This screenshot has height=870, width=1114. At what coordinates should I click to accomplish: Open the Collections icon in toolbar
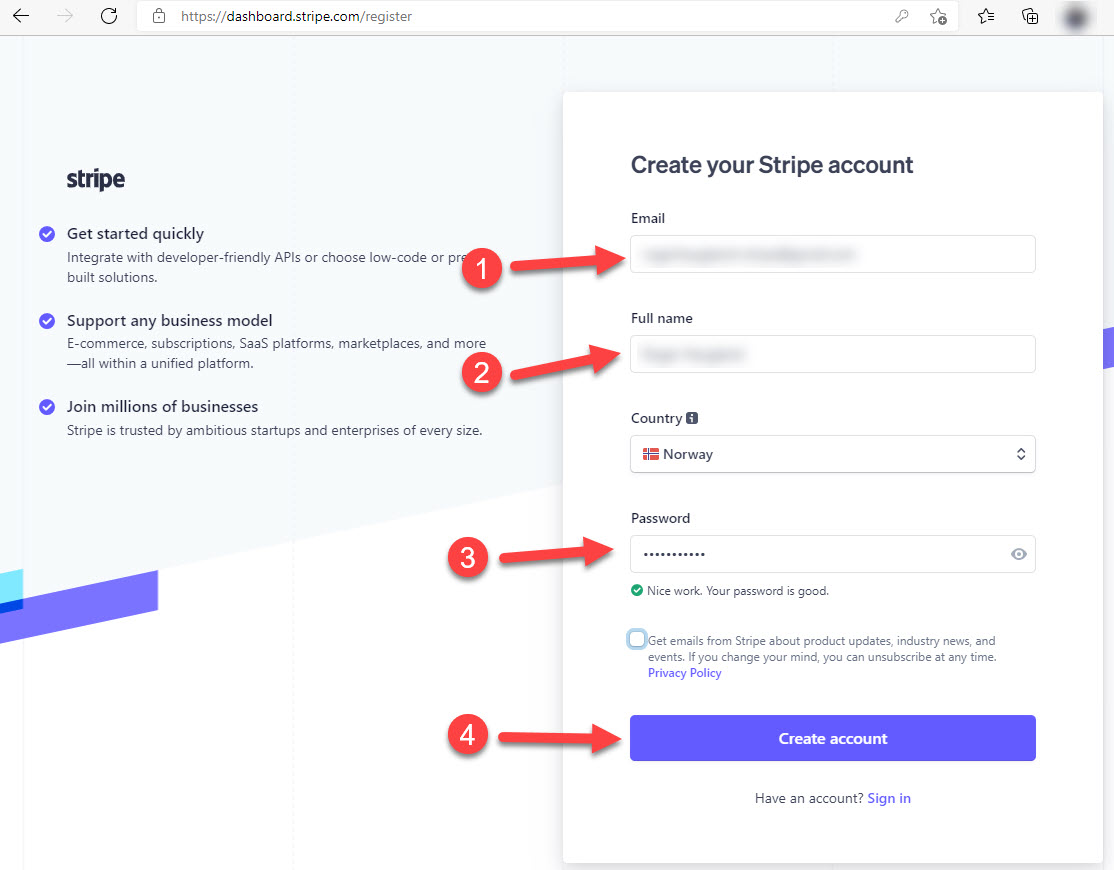1030,16
